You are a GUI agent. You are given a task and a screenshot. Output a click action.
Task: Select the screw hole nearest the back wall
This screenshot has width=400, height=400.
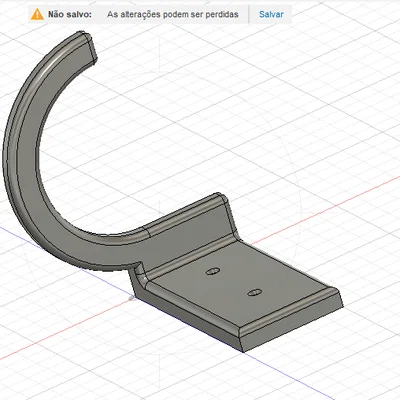(213, 271)
